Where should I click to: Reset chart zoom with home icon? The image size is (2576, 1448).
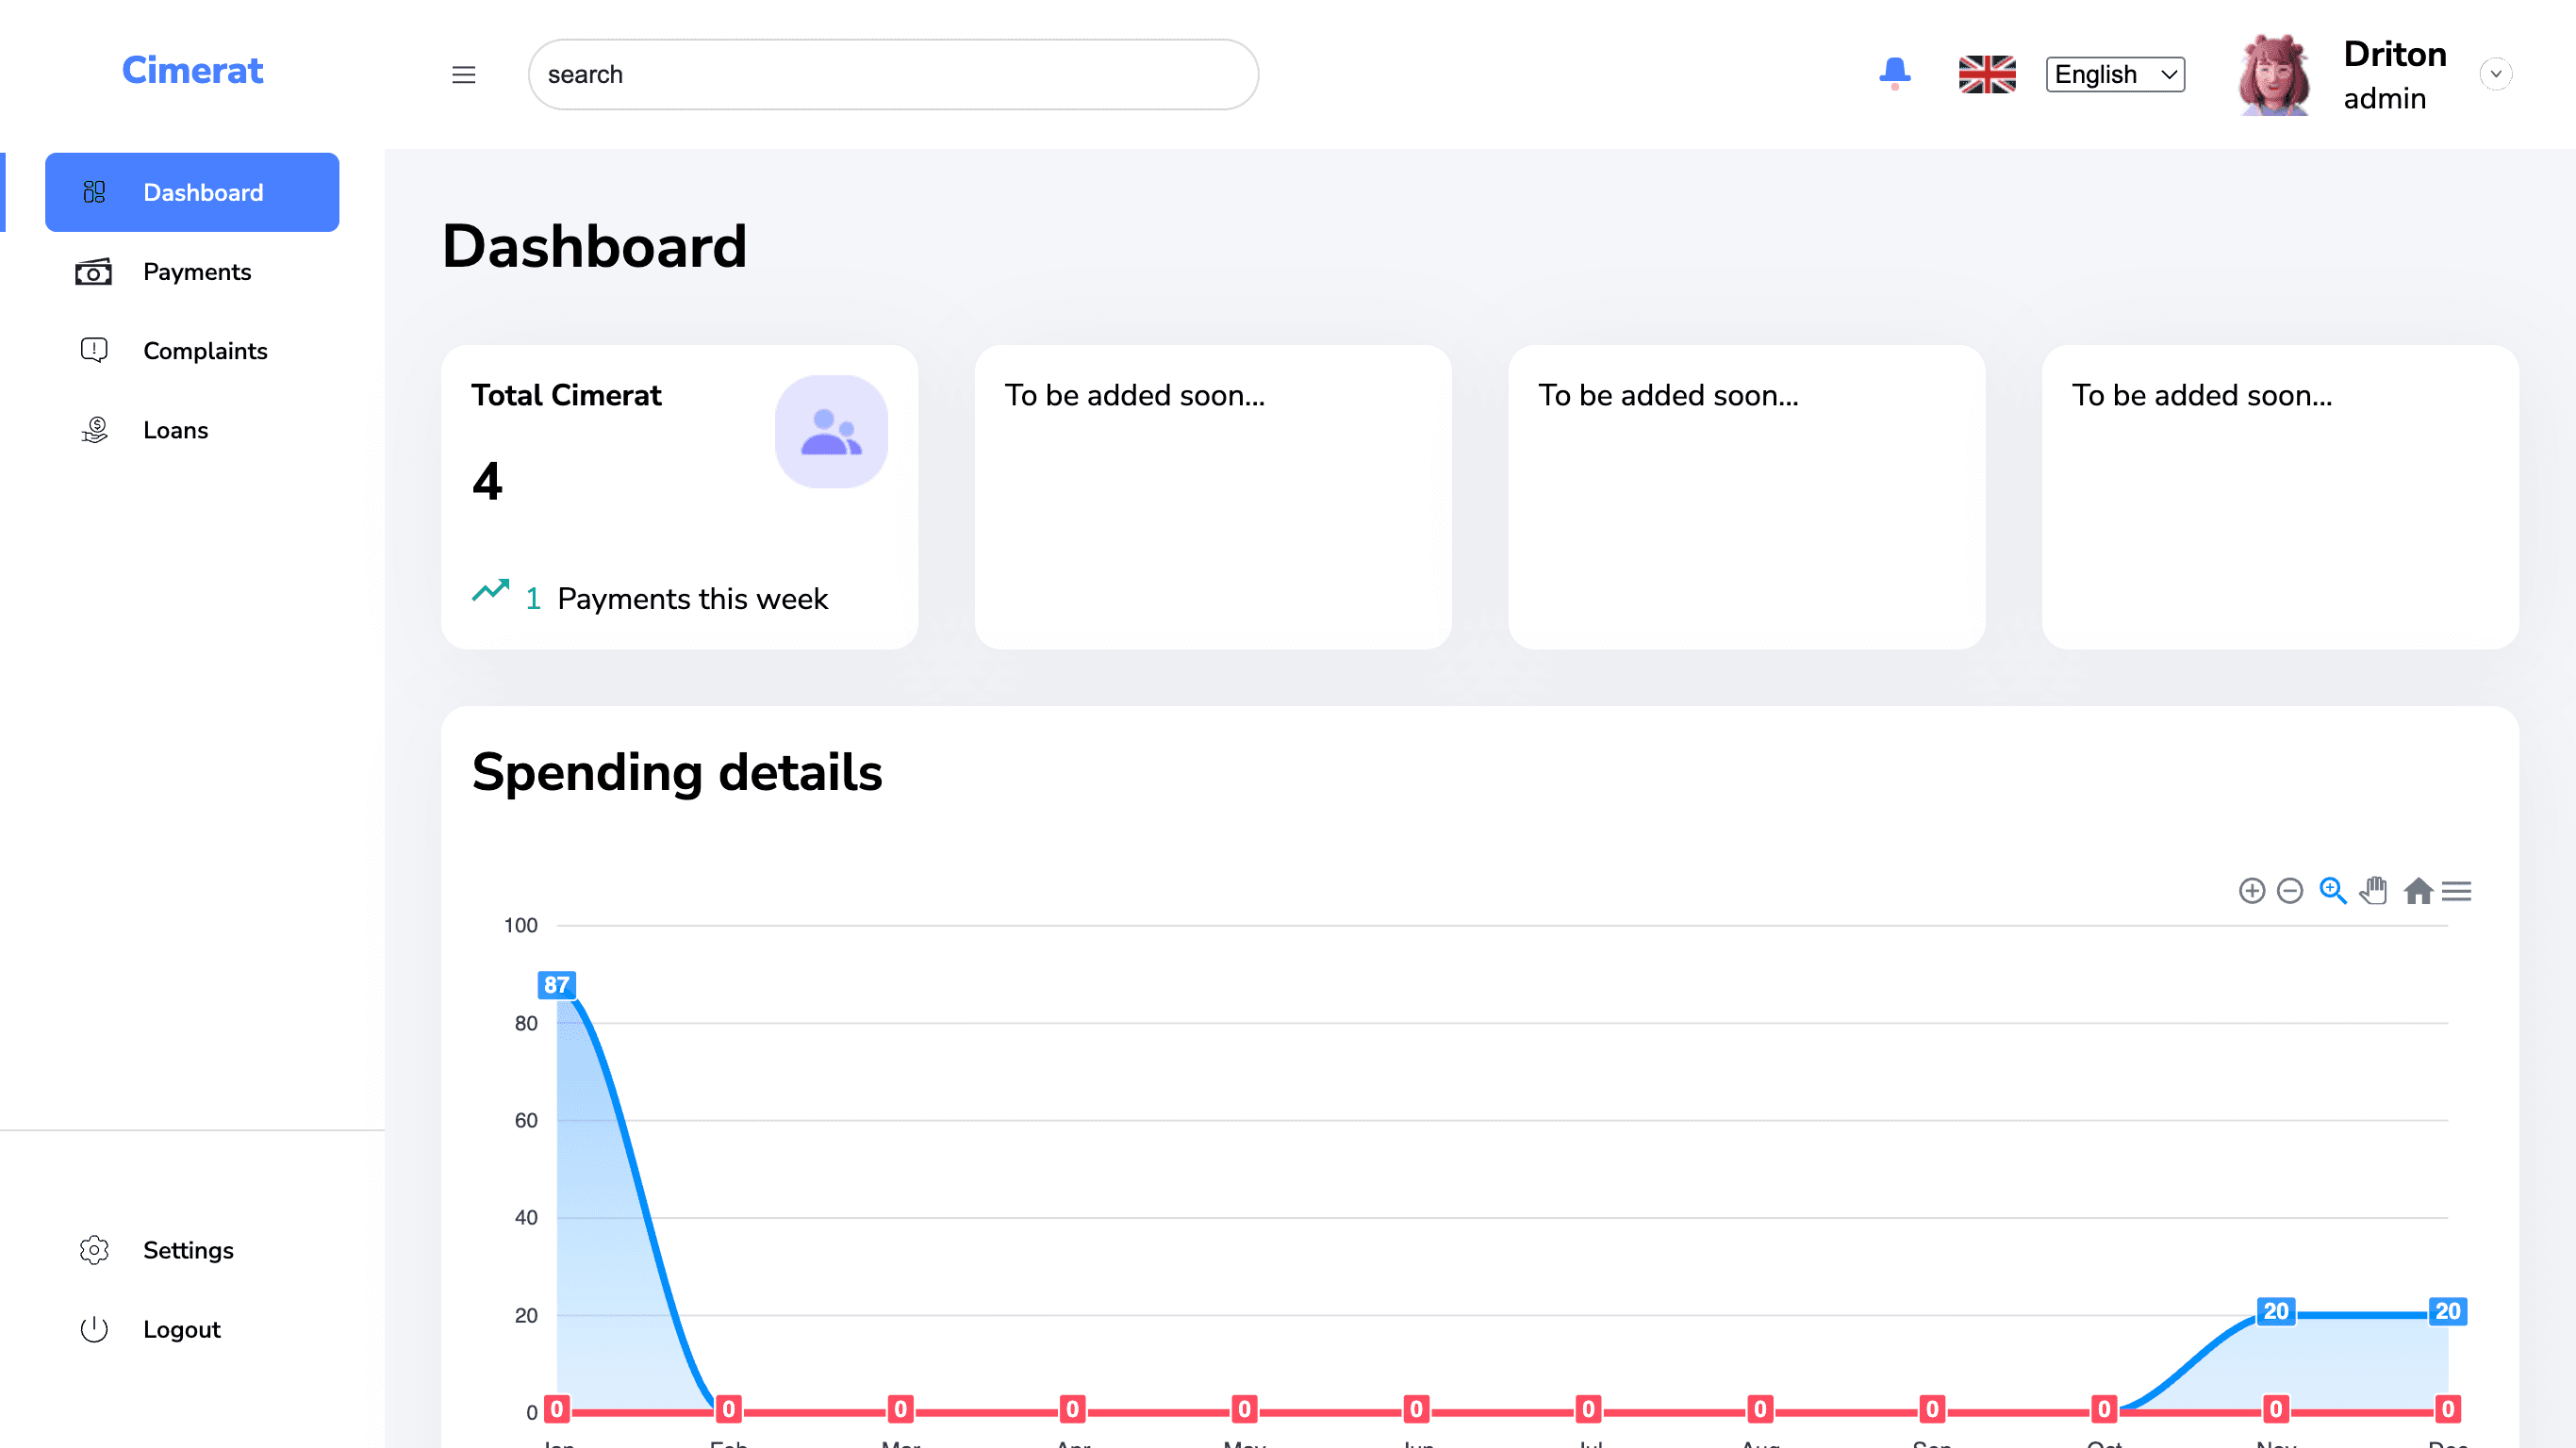tap(2418, 890)
